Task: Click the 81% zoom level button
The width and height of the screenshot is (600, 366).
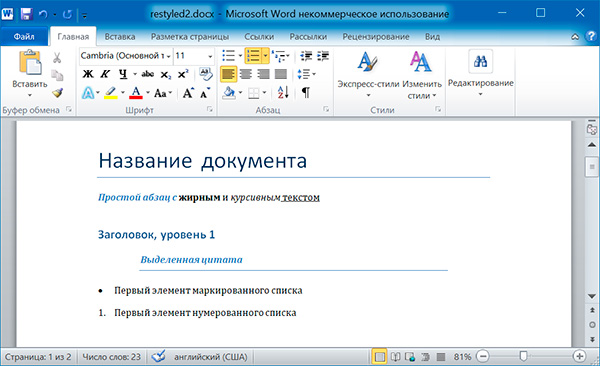Action: tap(462, 357)
